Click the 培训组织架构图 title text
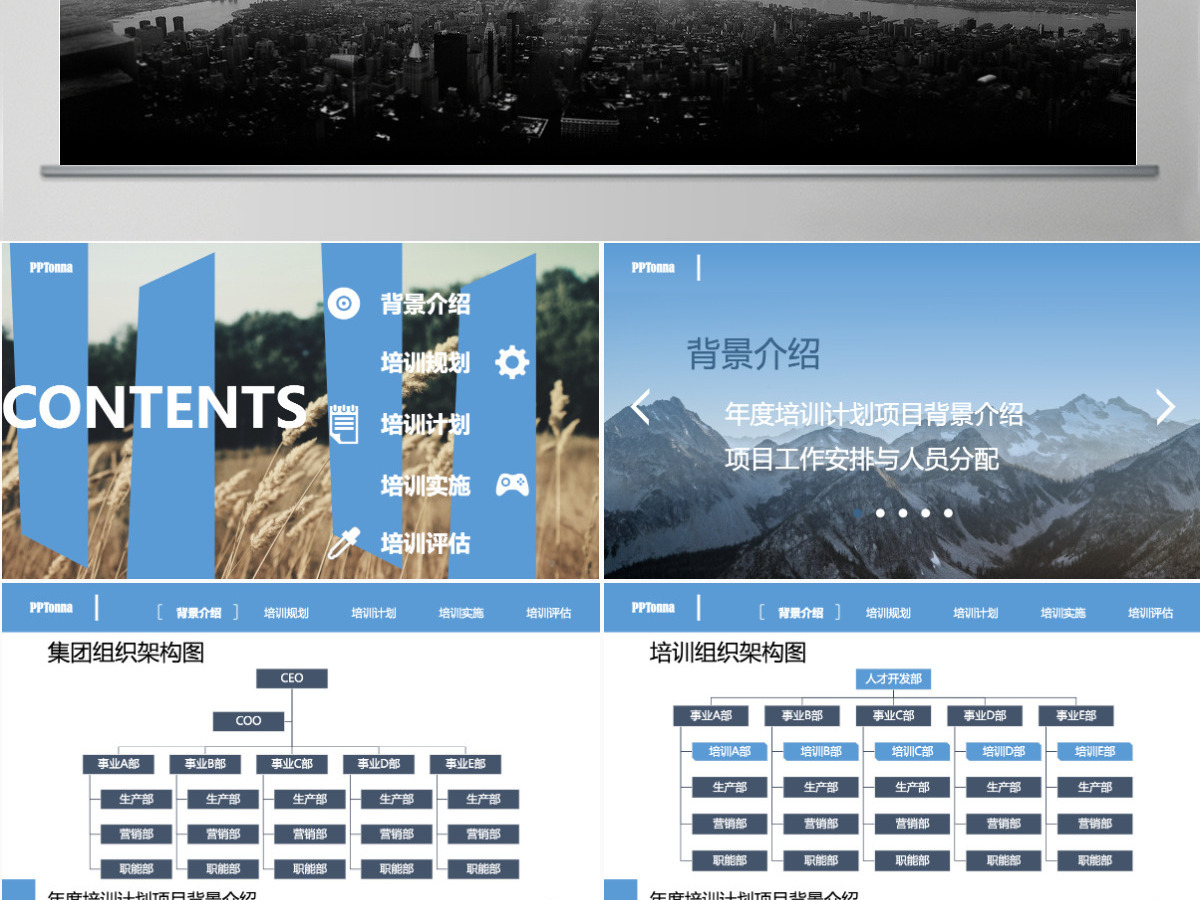Viewport: 1200px width, 900px height. coord(728,653)
